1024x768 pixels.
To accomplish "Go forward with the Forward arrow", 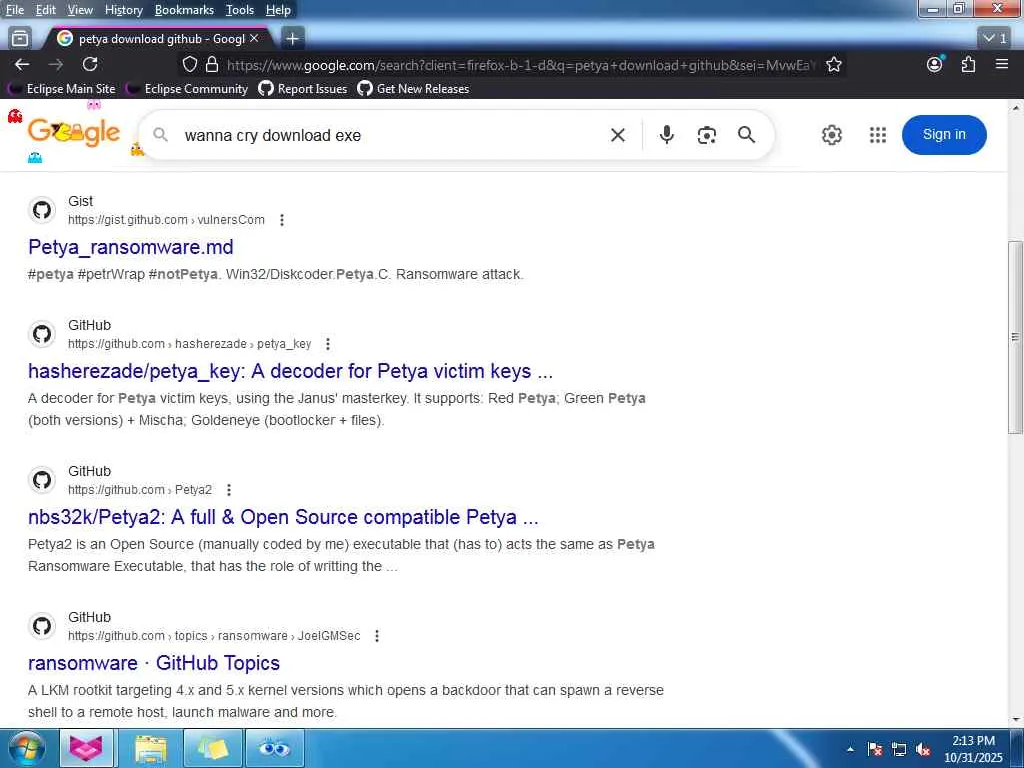I will point(56,64).
